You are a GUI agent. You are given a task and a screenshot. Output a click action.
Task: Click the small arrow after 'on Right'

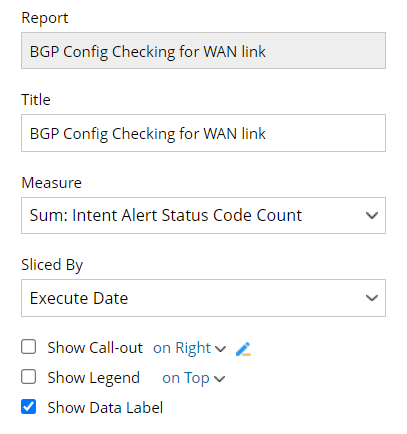(220, 349)
